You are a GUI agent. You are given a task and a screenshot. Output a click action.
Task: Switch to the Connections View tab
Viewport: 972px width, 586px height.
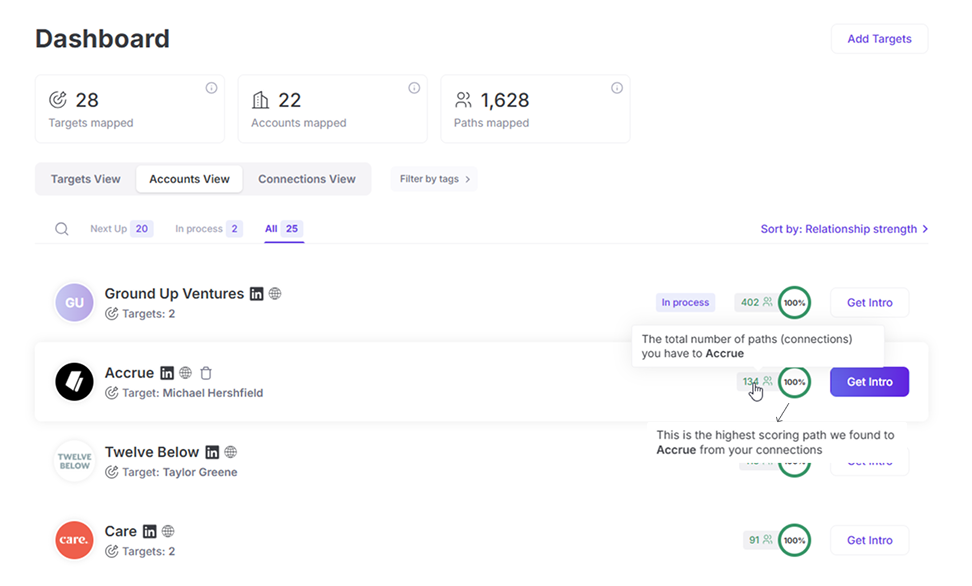pos(307,178)
